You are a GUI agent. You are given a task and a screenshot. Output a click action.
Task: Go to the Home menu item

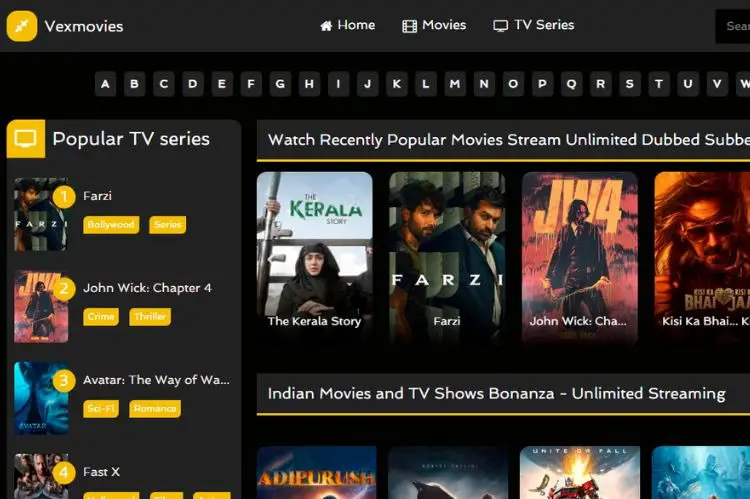click(x=348, y=25)
